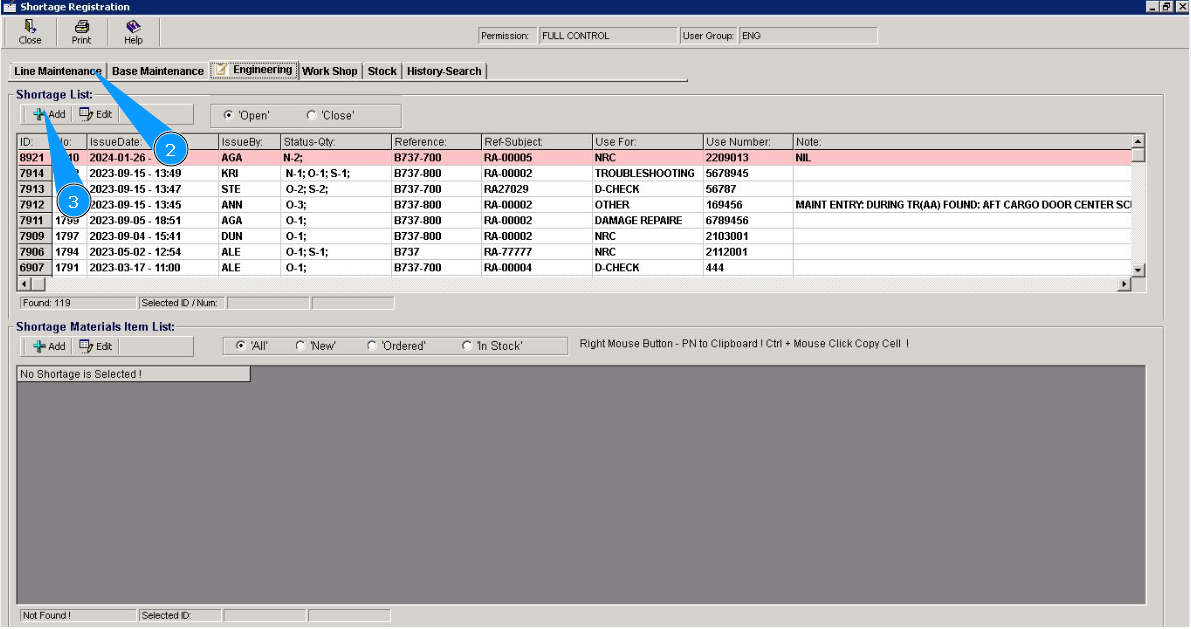Click the Close toolbar icon
The width and height of the screenshot is (1191, 629).
tap(30, 33)
